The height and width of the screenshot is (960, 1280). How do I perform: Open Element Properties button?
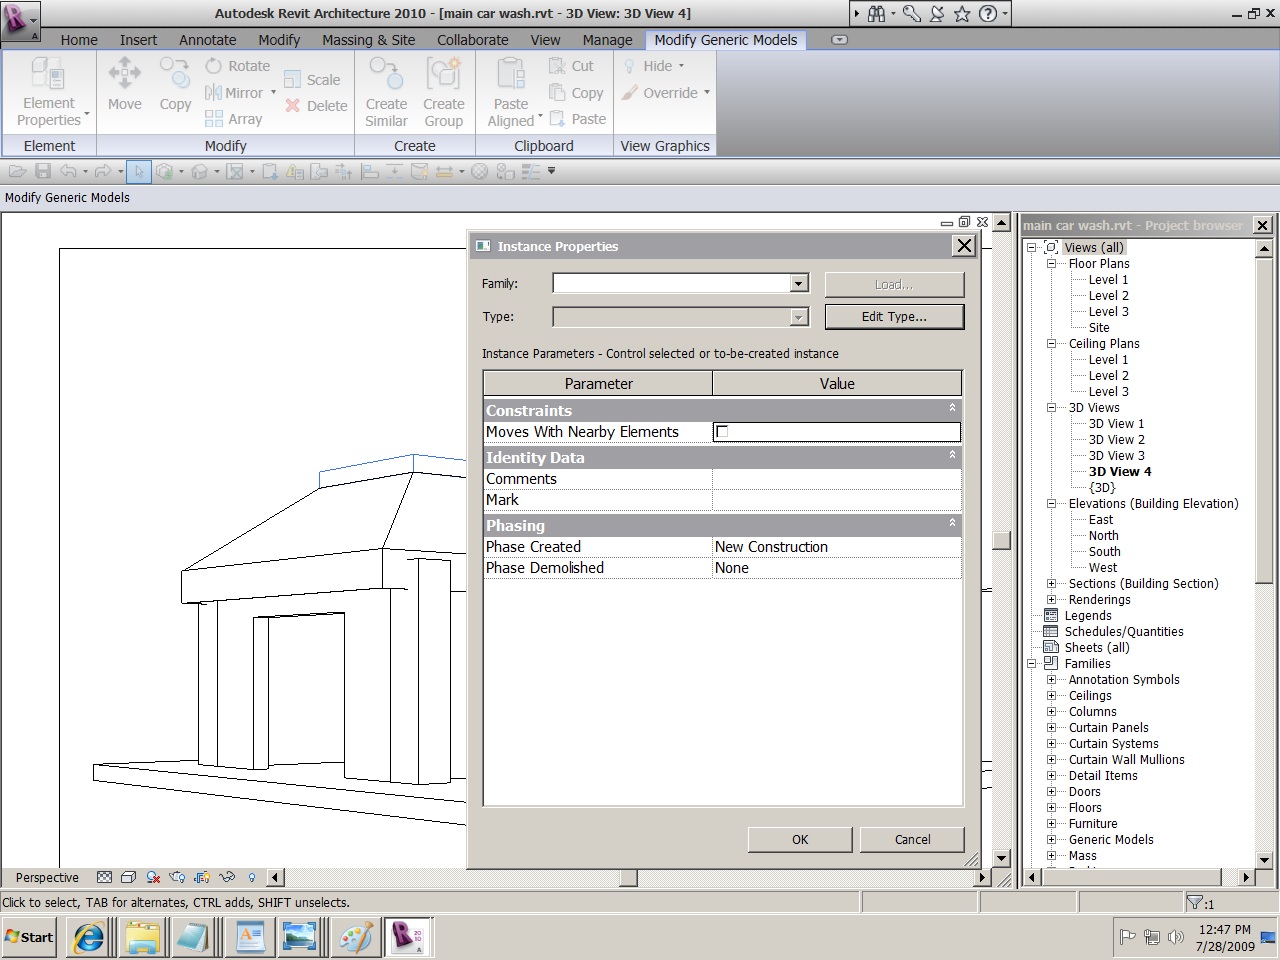pyautogui.click(x=49, y=90)
